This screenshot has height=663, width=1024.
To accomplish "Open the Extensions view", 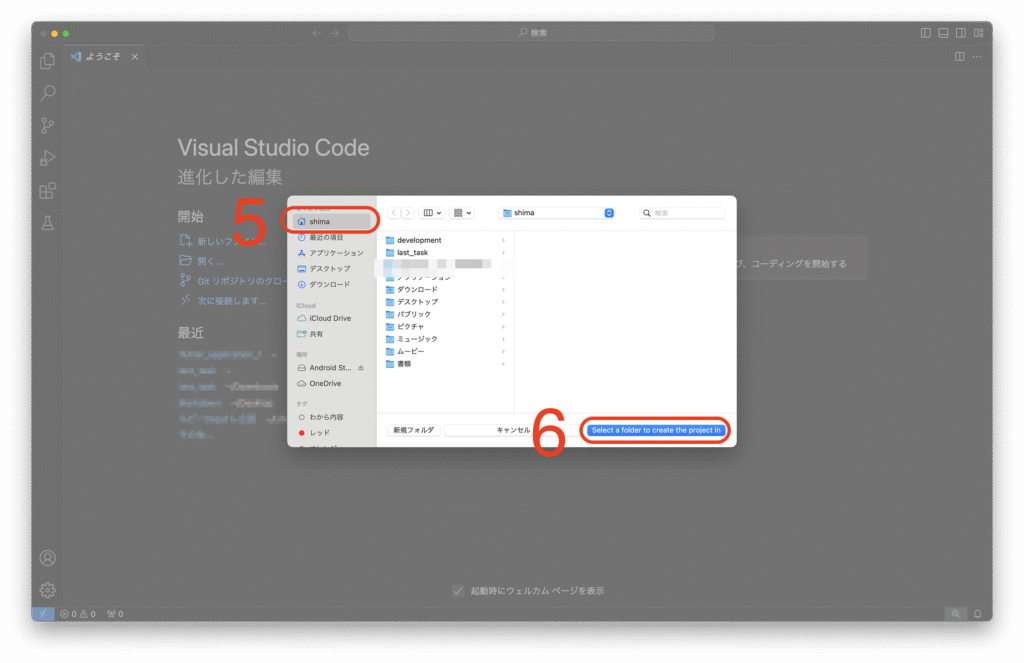I will click(48, 191).
